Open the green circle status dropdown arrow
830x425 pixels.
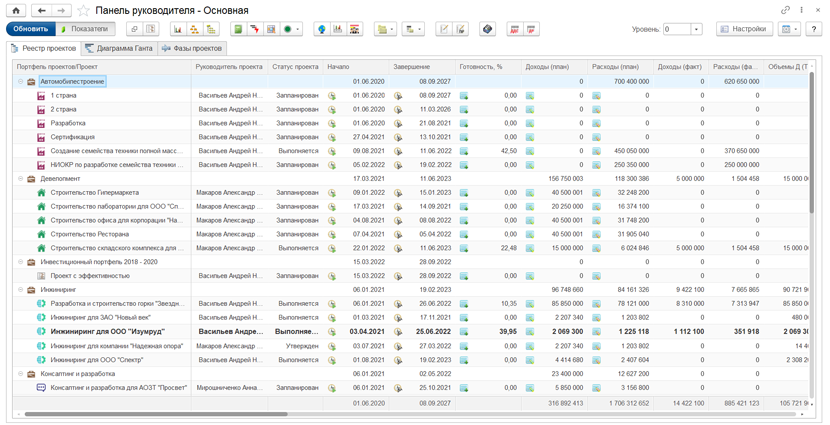pyautogui.click(x=298, y=30)
